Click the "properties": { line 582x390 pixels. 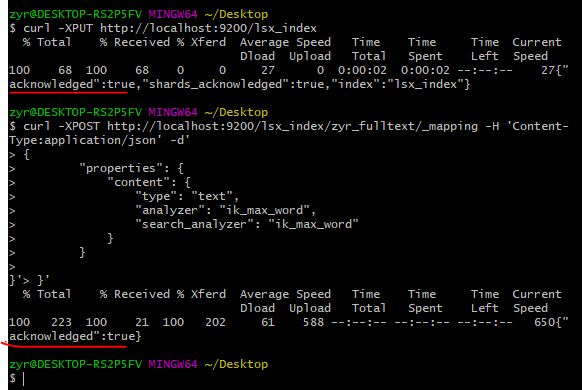coord(131,168)
